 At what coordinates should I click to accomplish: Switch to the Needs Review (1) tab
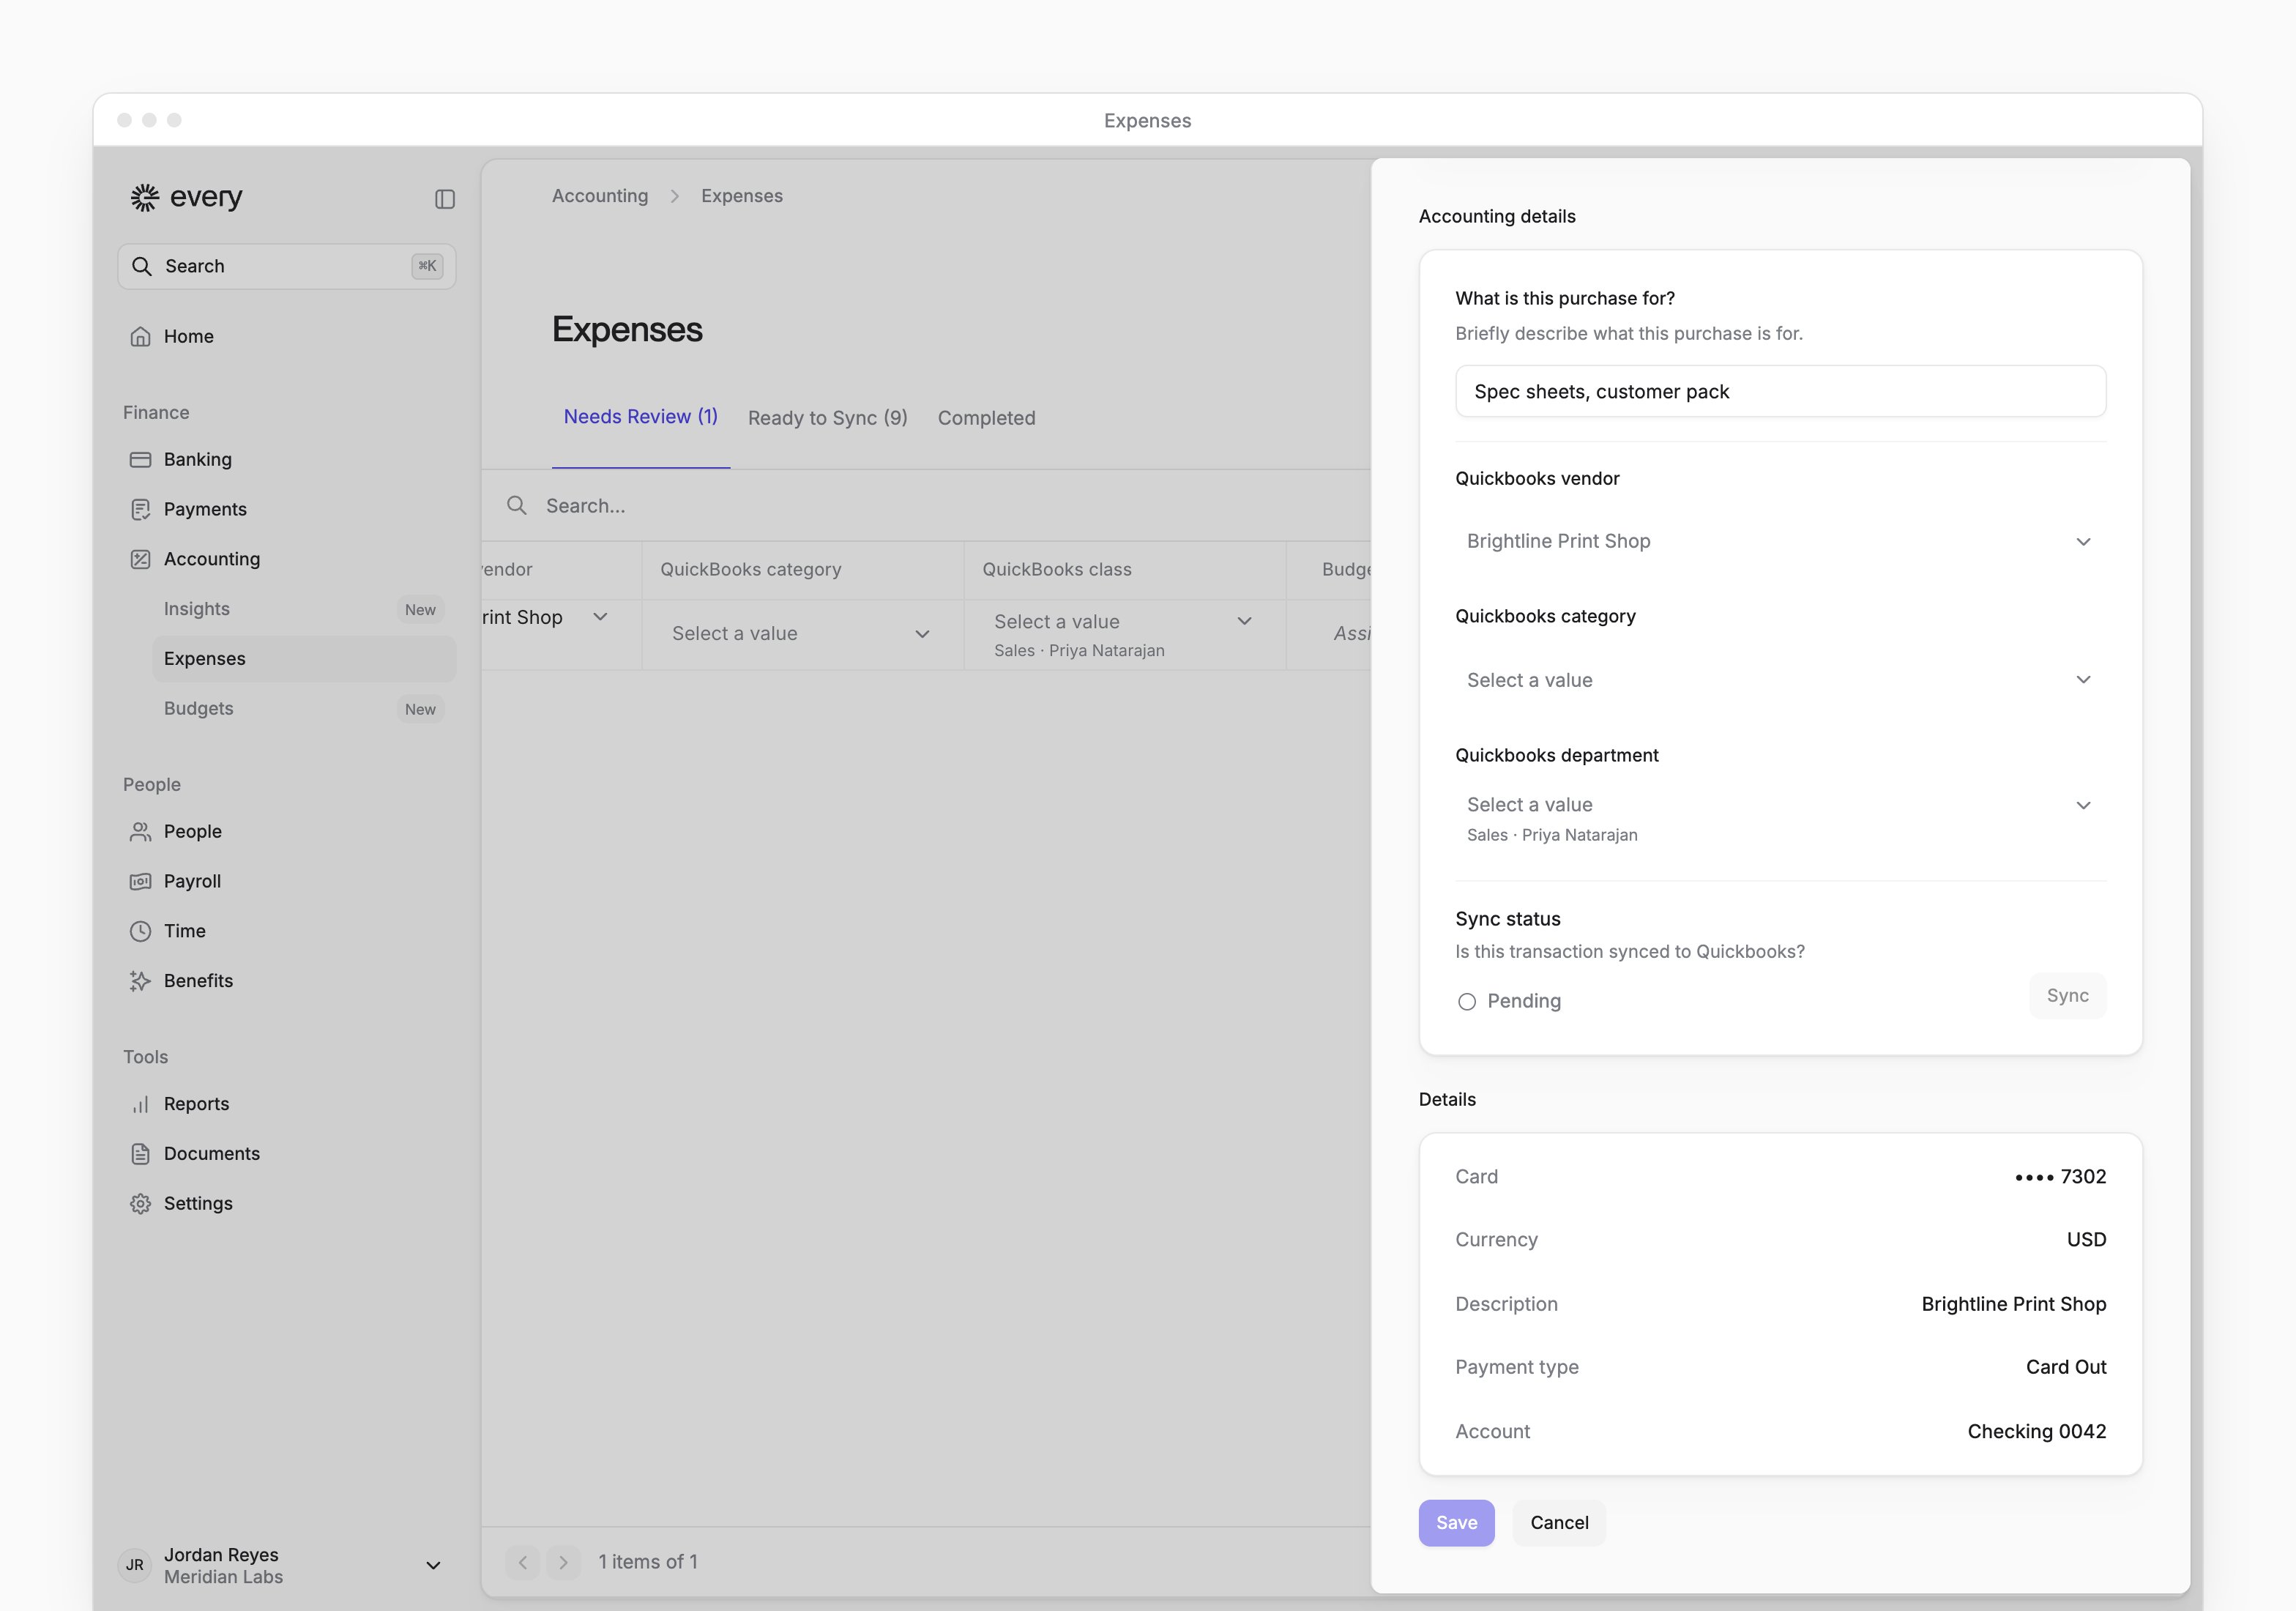click(641, 417)
